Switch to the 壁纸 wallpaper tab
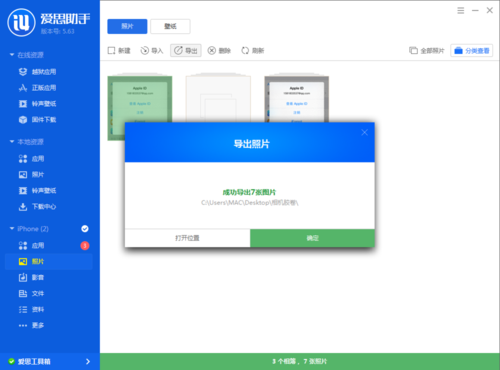This screenshot has height=370, width=500. coord(170,26)
